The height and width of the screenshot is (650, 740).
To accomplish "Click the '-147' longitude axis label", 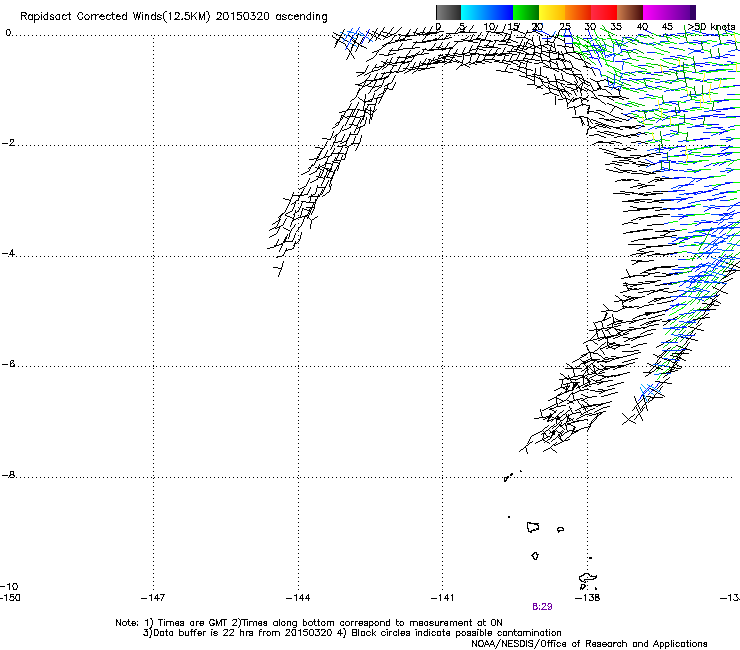I will 153,598.
